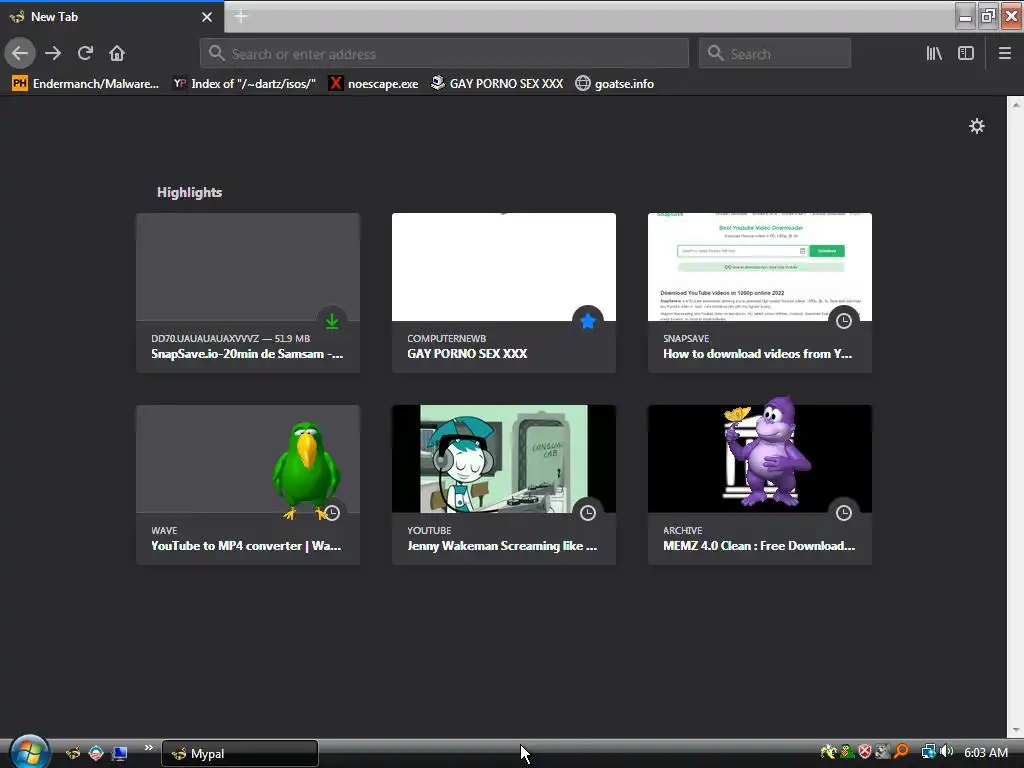Select Mypal taskbar button

(240, 754)
